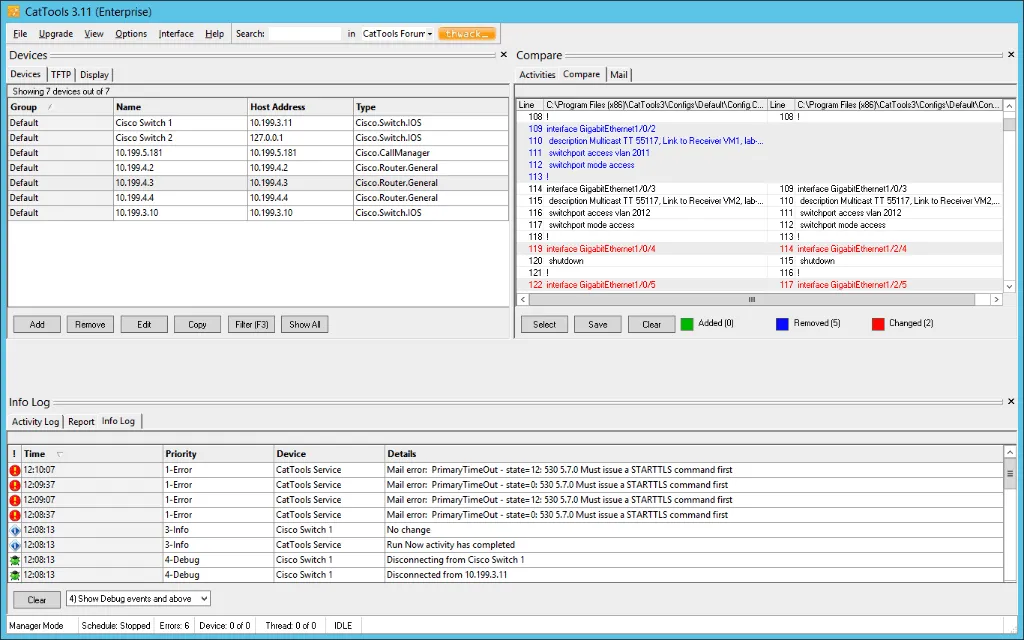Switch to the Display tab in the Devices panel
Image resolution: width=1024 pixels, height=640 pixels.
click(94, 74)
